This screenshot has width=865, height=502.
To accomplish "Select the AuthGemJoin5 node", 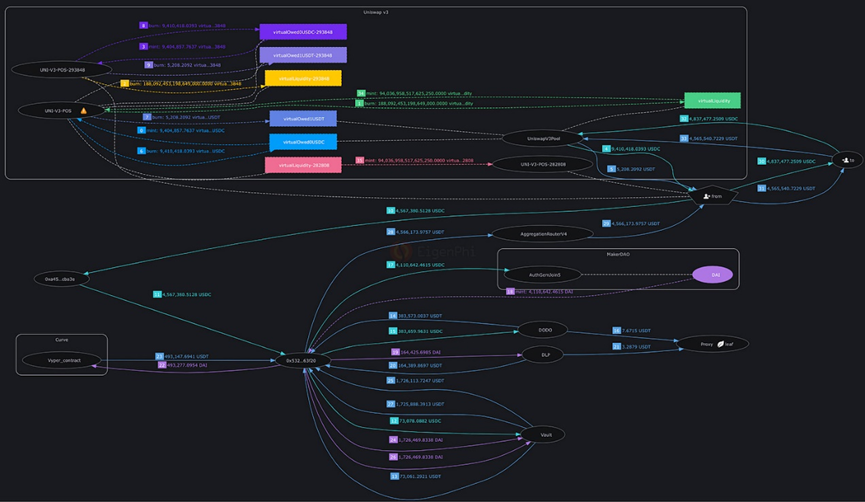I will [x=544, y=274].
